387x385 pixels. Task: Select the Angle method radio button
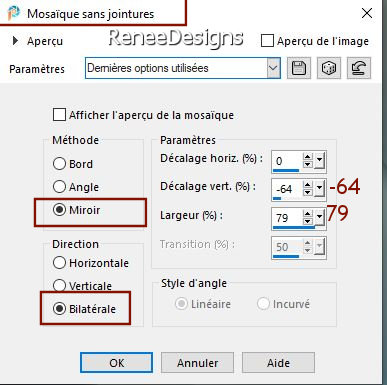point(59,187)
